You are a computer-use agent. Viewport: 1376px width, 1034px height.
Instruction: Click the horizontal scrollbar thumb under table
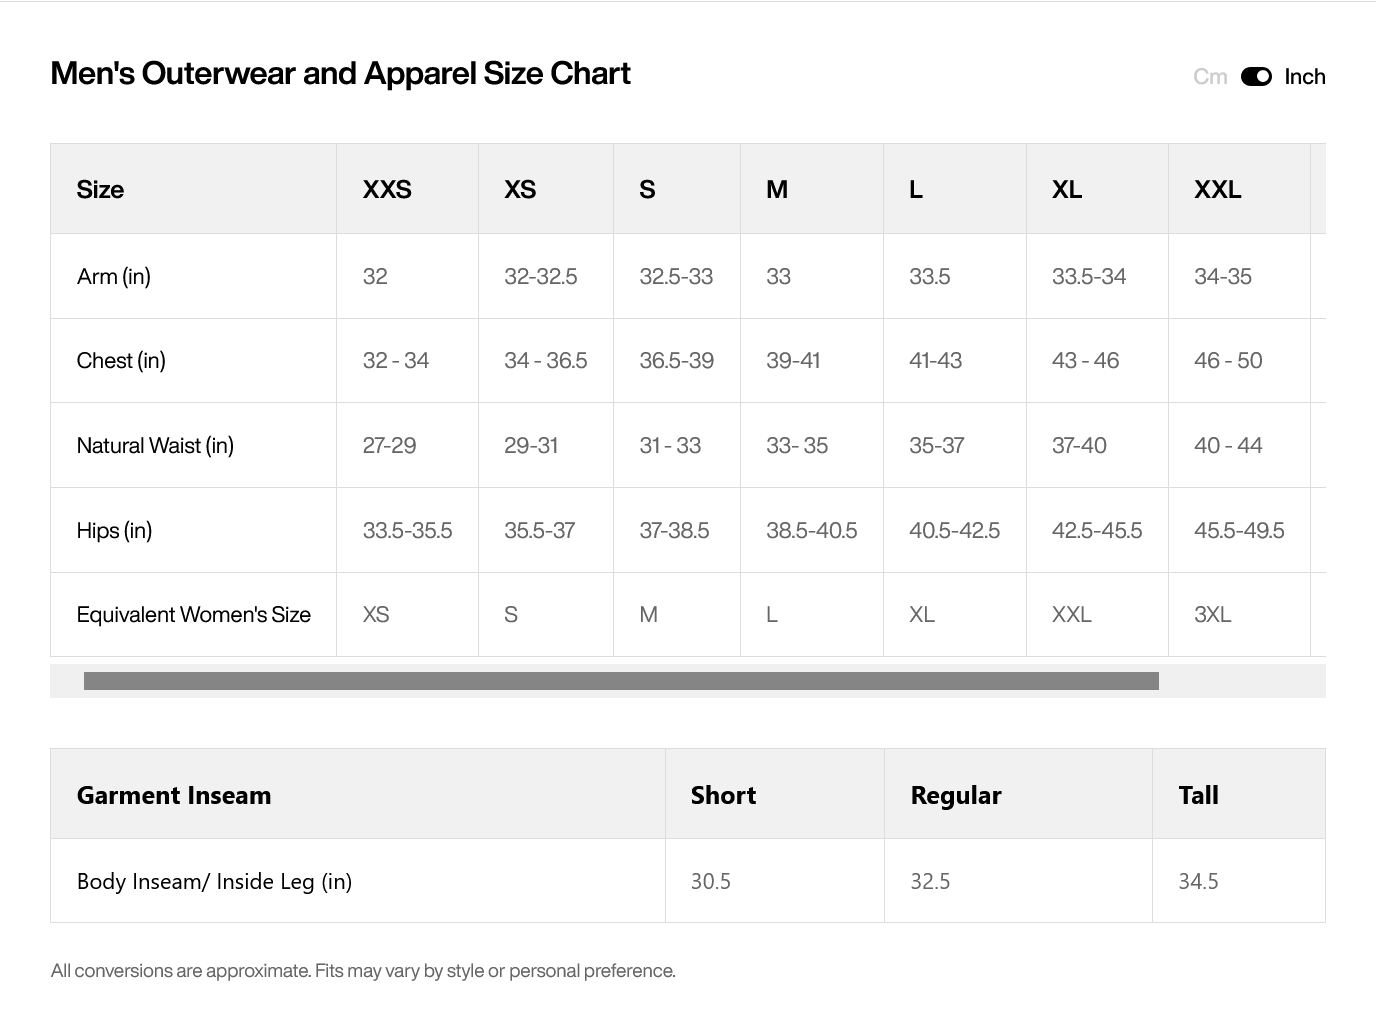[621, 681]
